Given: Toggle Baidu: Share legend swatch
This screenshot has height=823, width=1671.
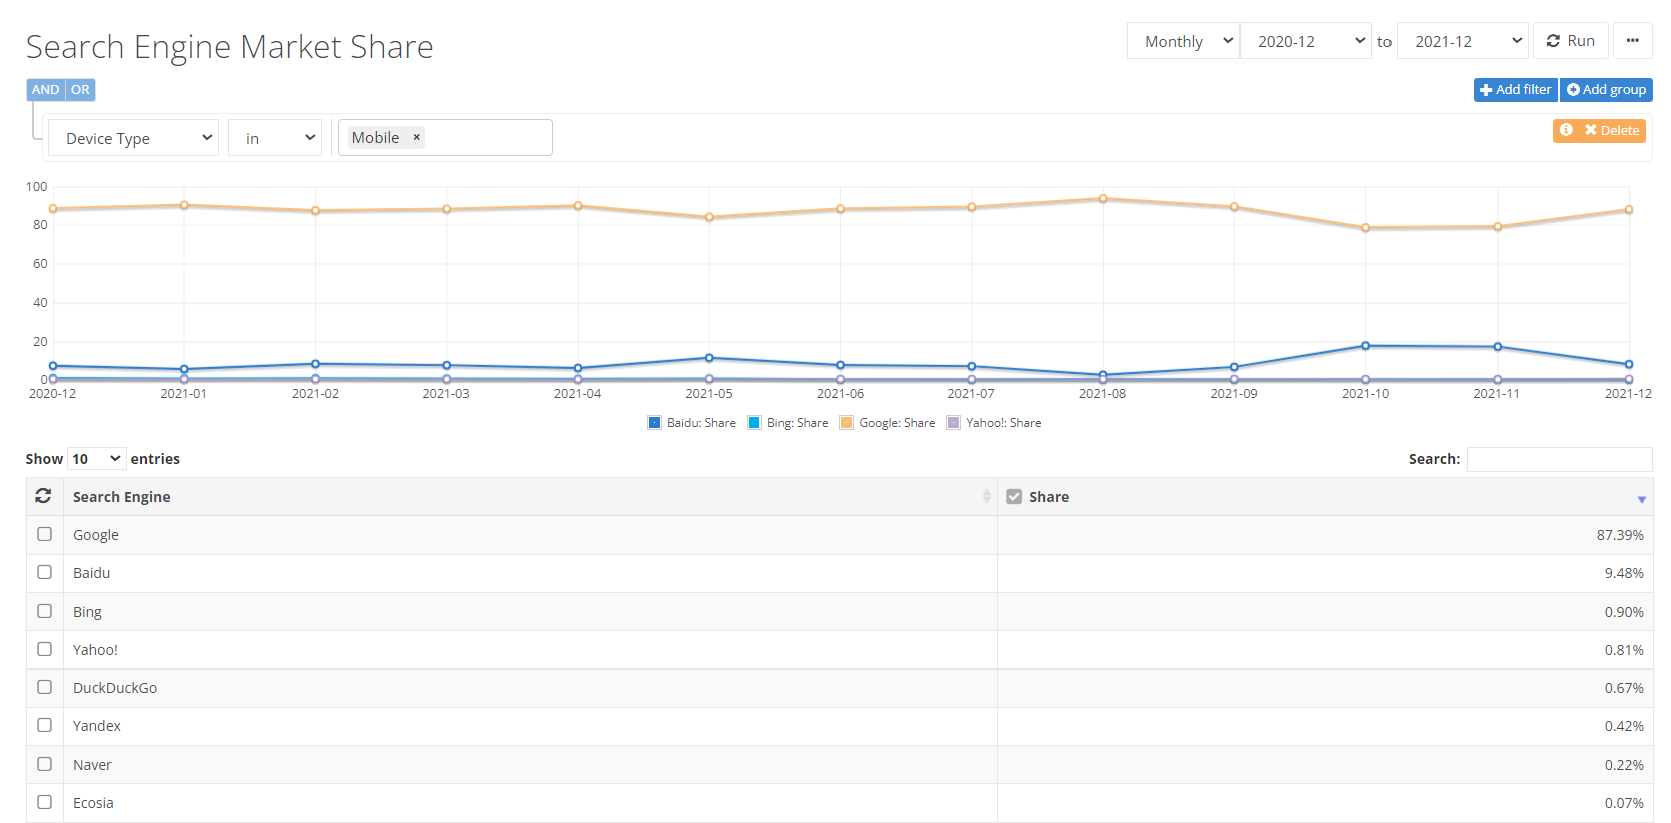Looking at the screenshot, I should [655, 423].
